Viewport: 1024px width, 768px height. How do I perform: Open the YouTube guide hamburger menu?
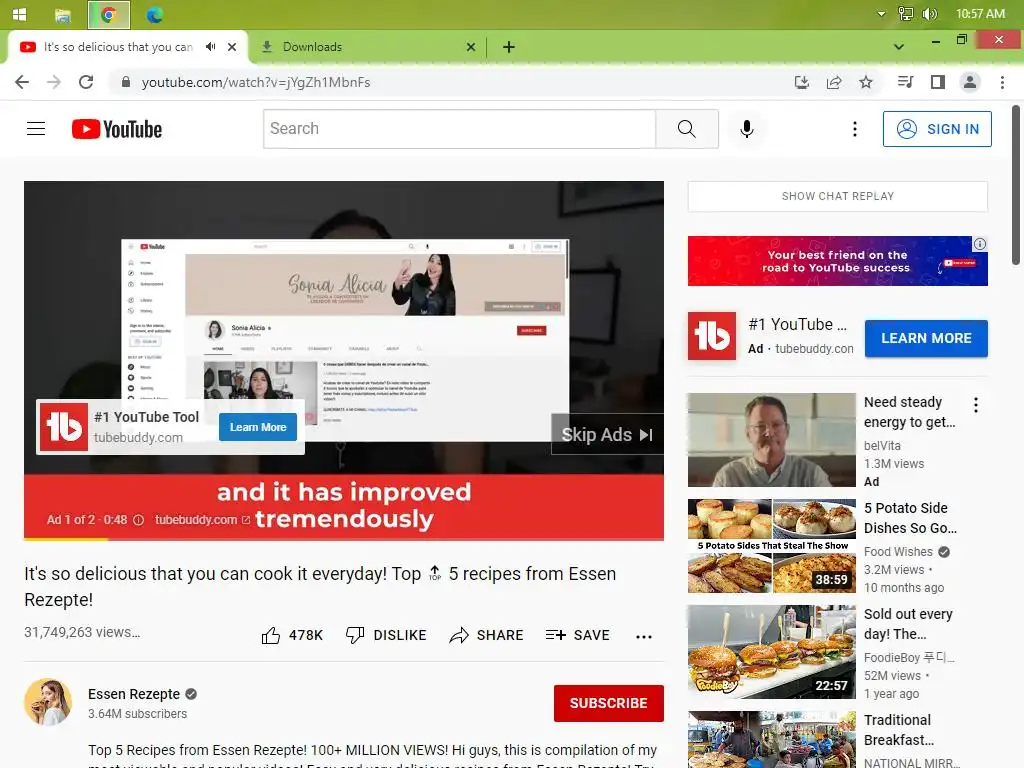(x=36, y=129)
